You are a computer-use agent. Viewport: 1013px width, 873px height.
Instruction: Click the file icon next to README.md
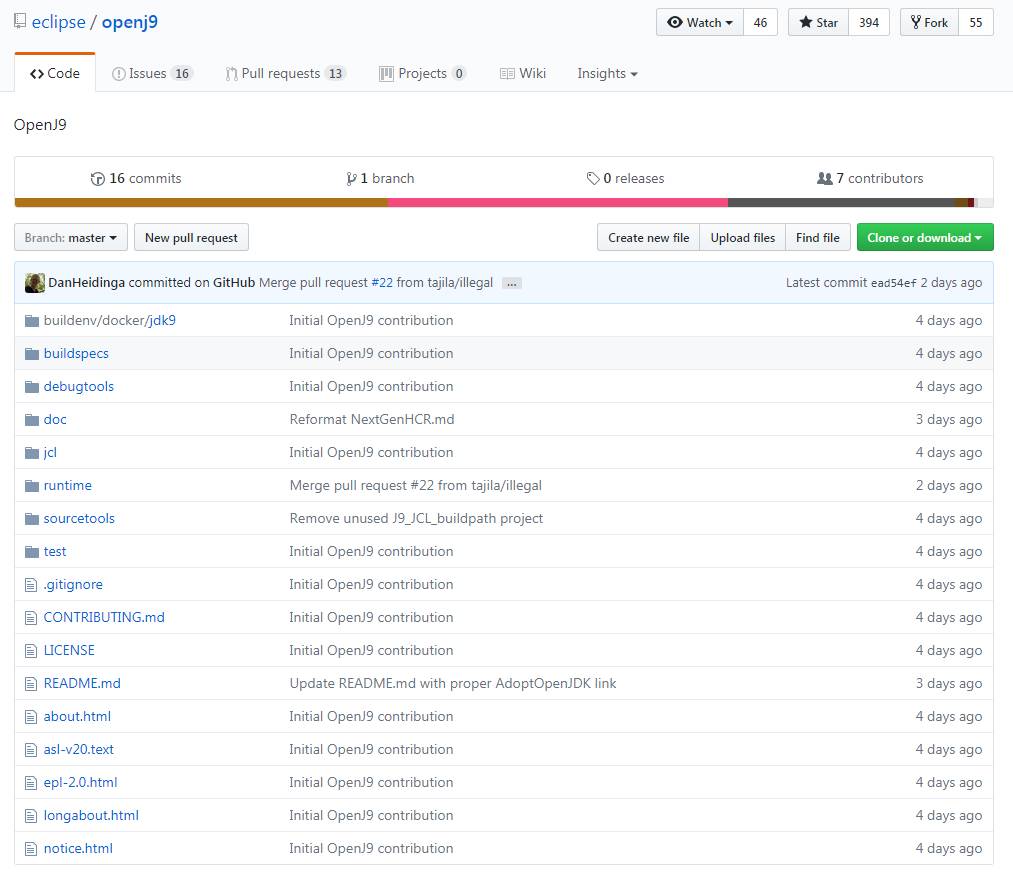31,684
